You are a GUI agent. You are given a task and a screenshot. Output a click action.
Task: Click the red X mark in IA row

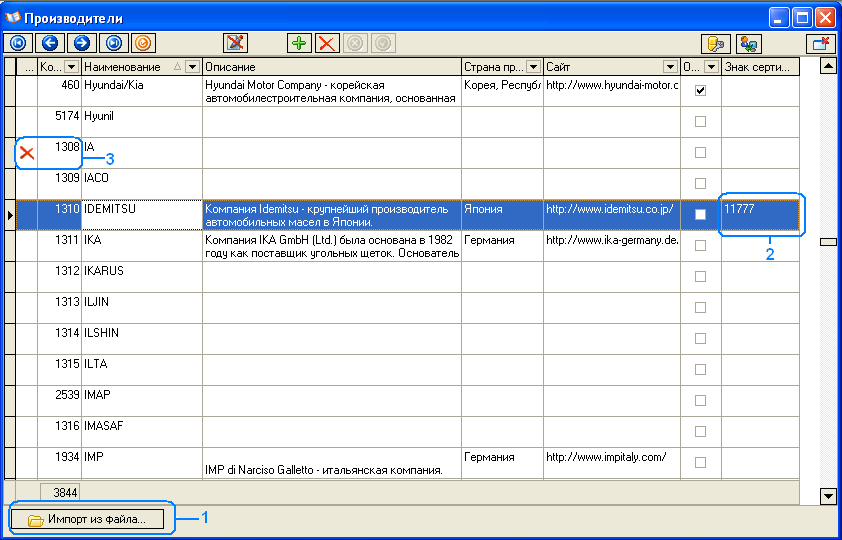[x=27, y=154]
